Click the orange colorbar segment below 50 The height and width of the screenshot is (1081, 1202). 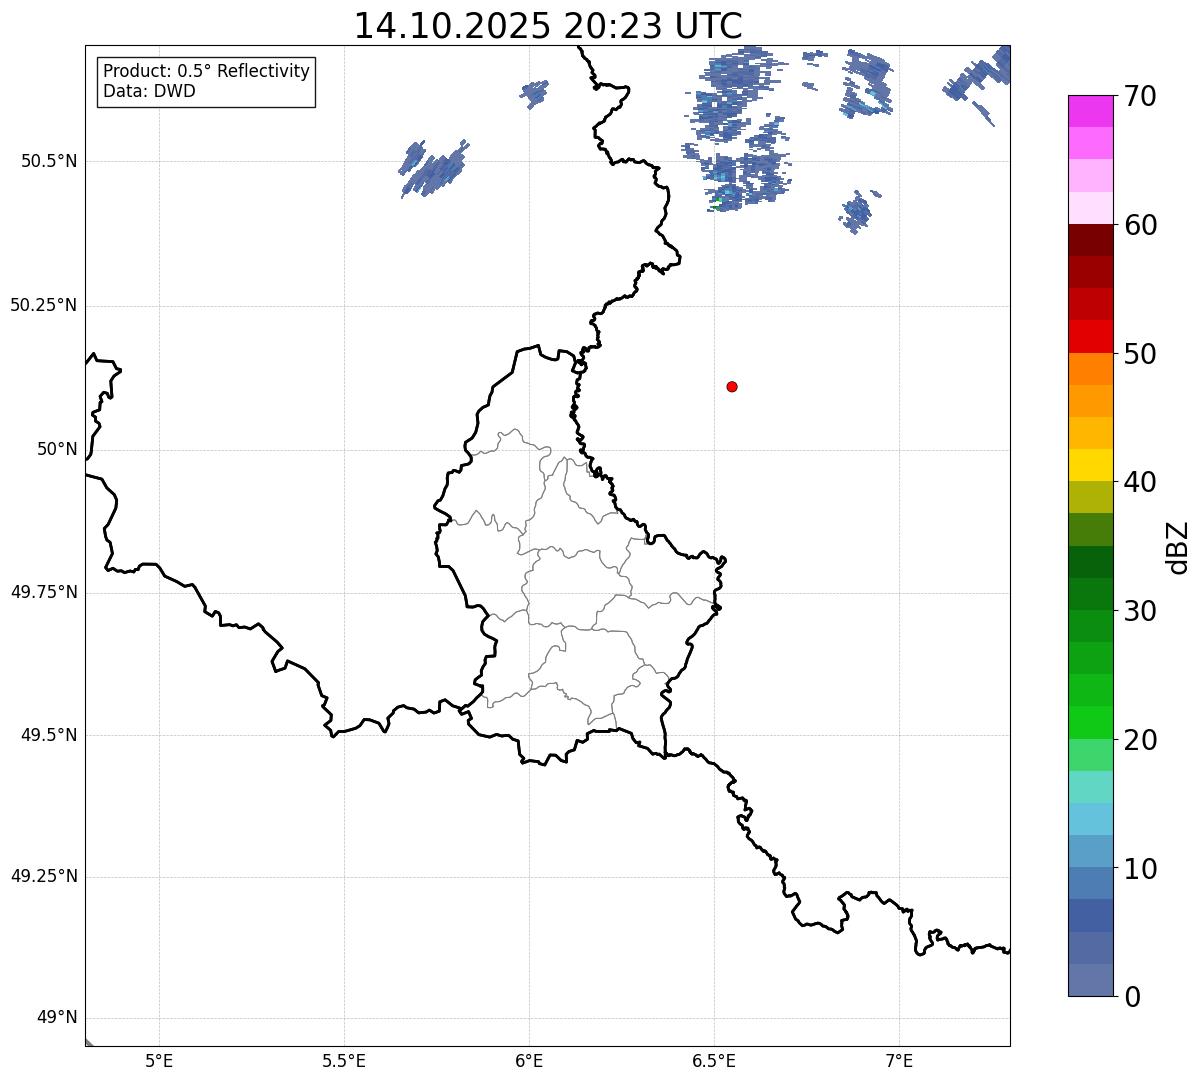[x=1090, y=369]
